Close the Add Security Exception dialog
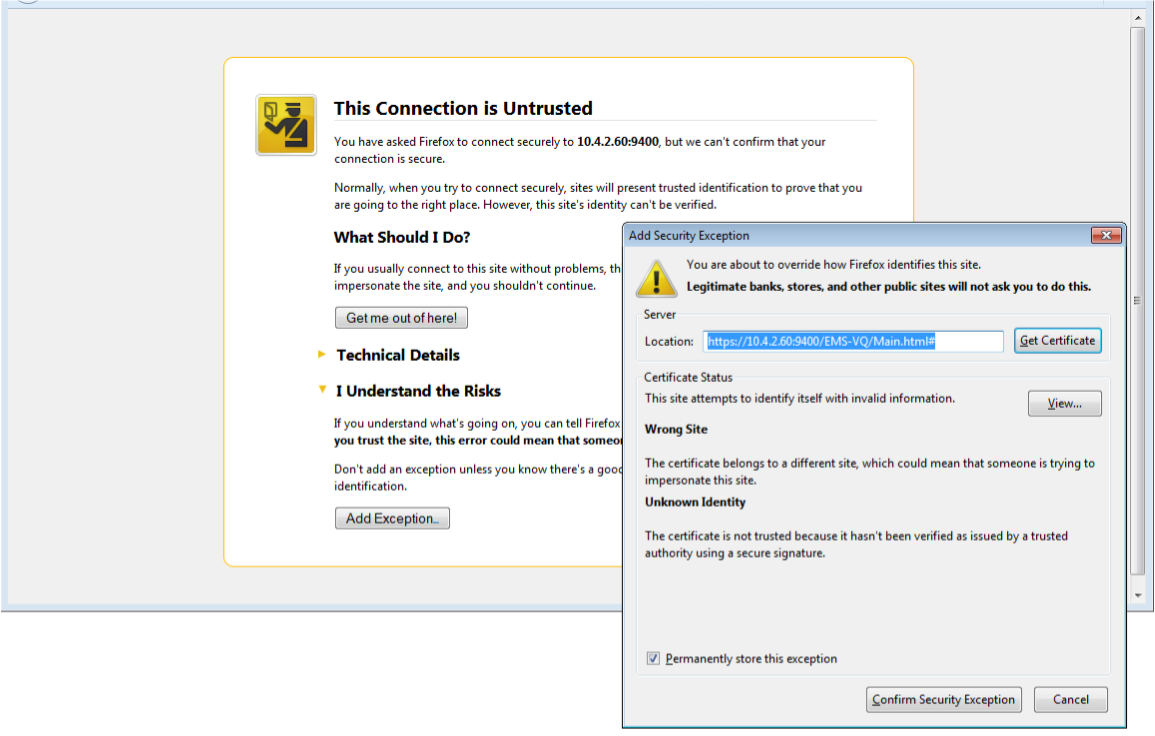 [x=1105, y=236]
